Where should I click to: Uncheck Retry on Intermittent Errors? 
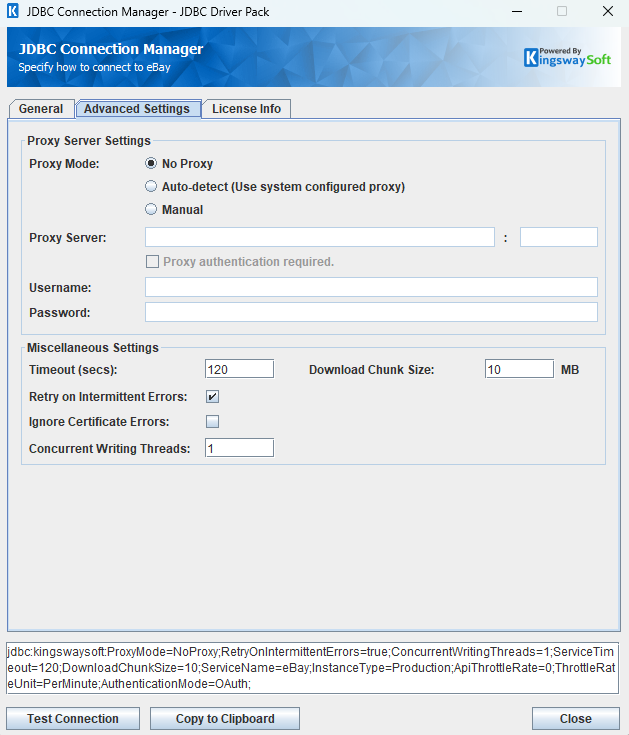click(x=212, y=397)
